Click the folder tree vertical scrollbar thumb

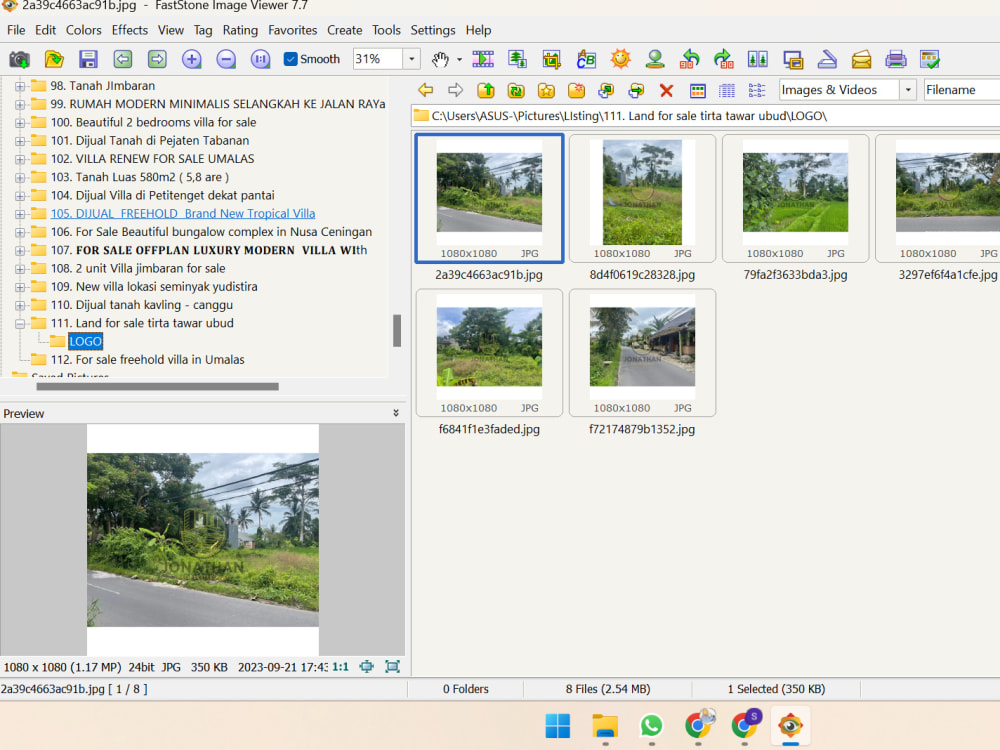click(x=397, y=330)
